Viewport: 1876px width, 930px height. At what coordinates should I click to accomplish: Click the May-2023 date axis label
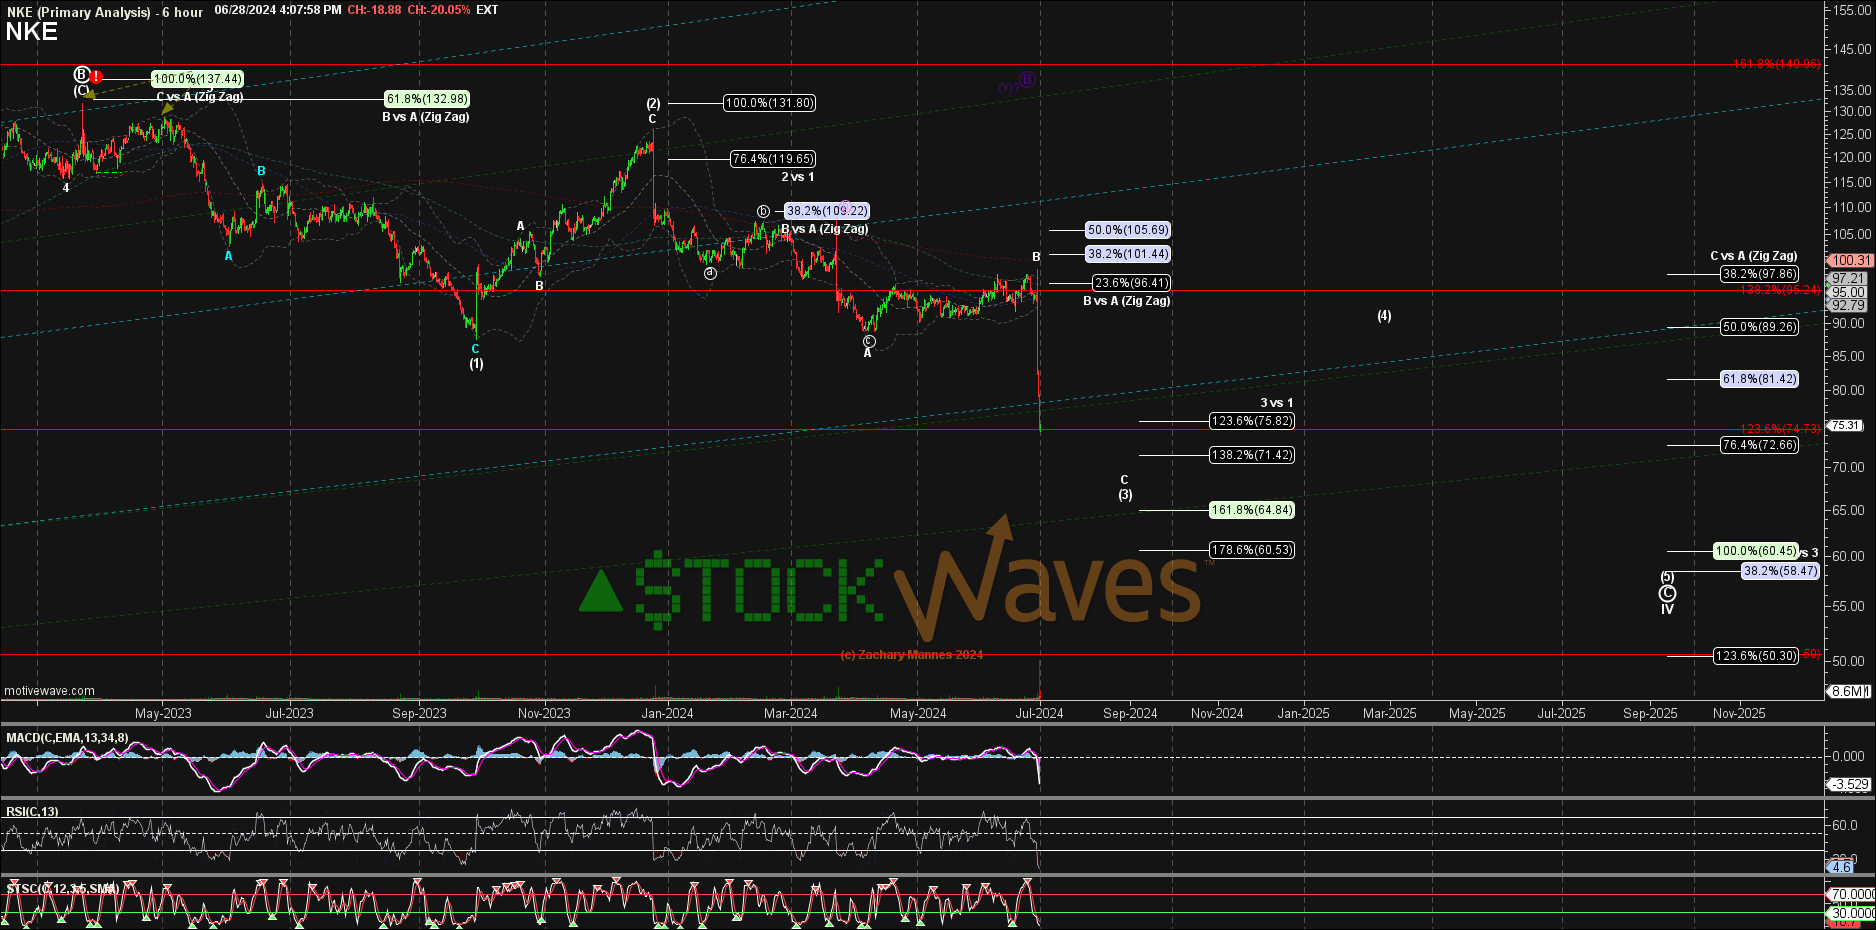(x=163, y=713)
